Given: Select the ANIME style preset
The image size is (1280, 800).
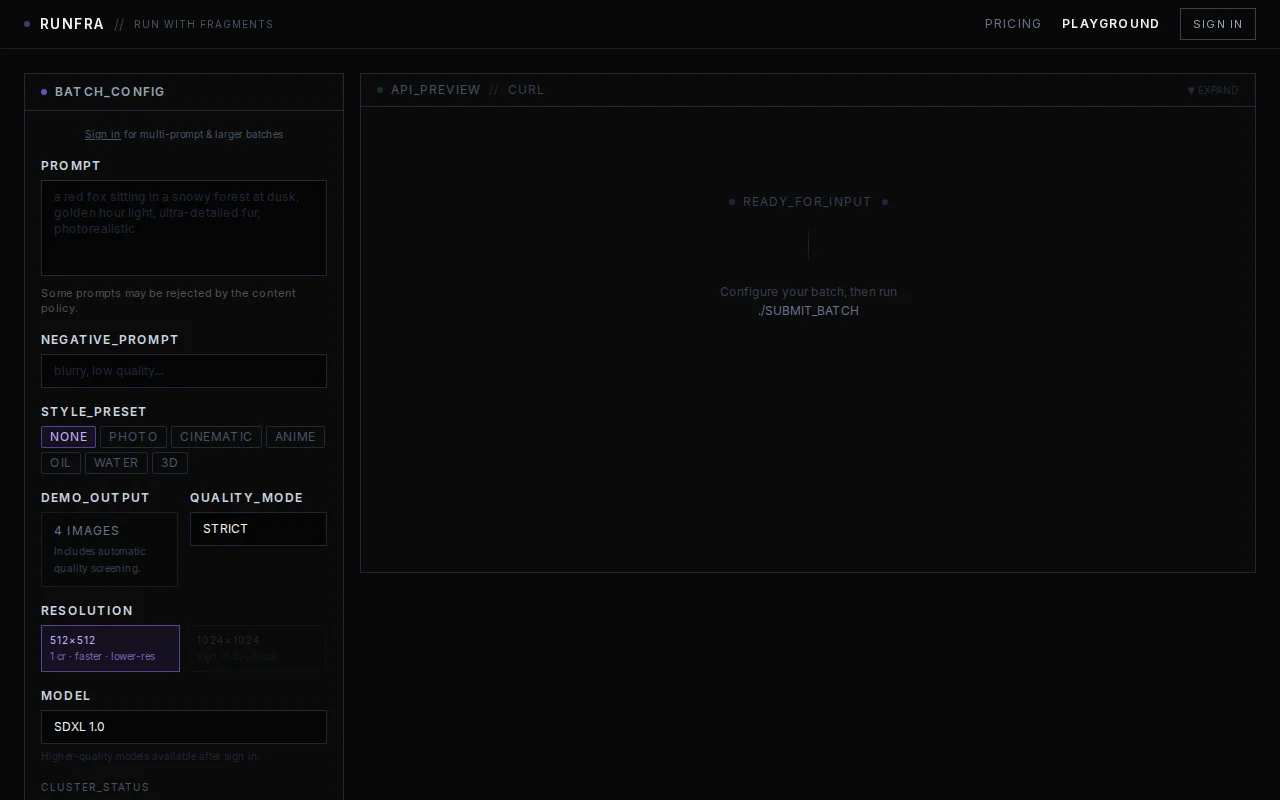Looking at the screenshot, I should click(x=295, y=437).
